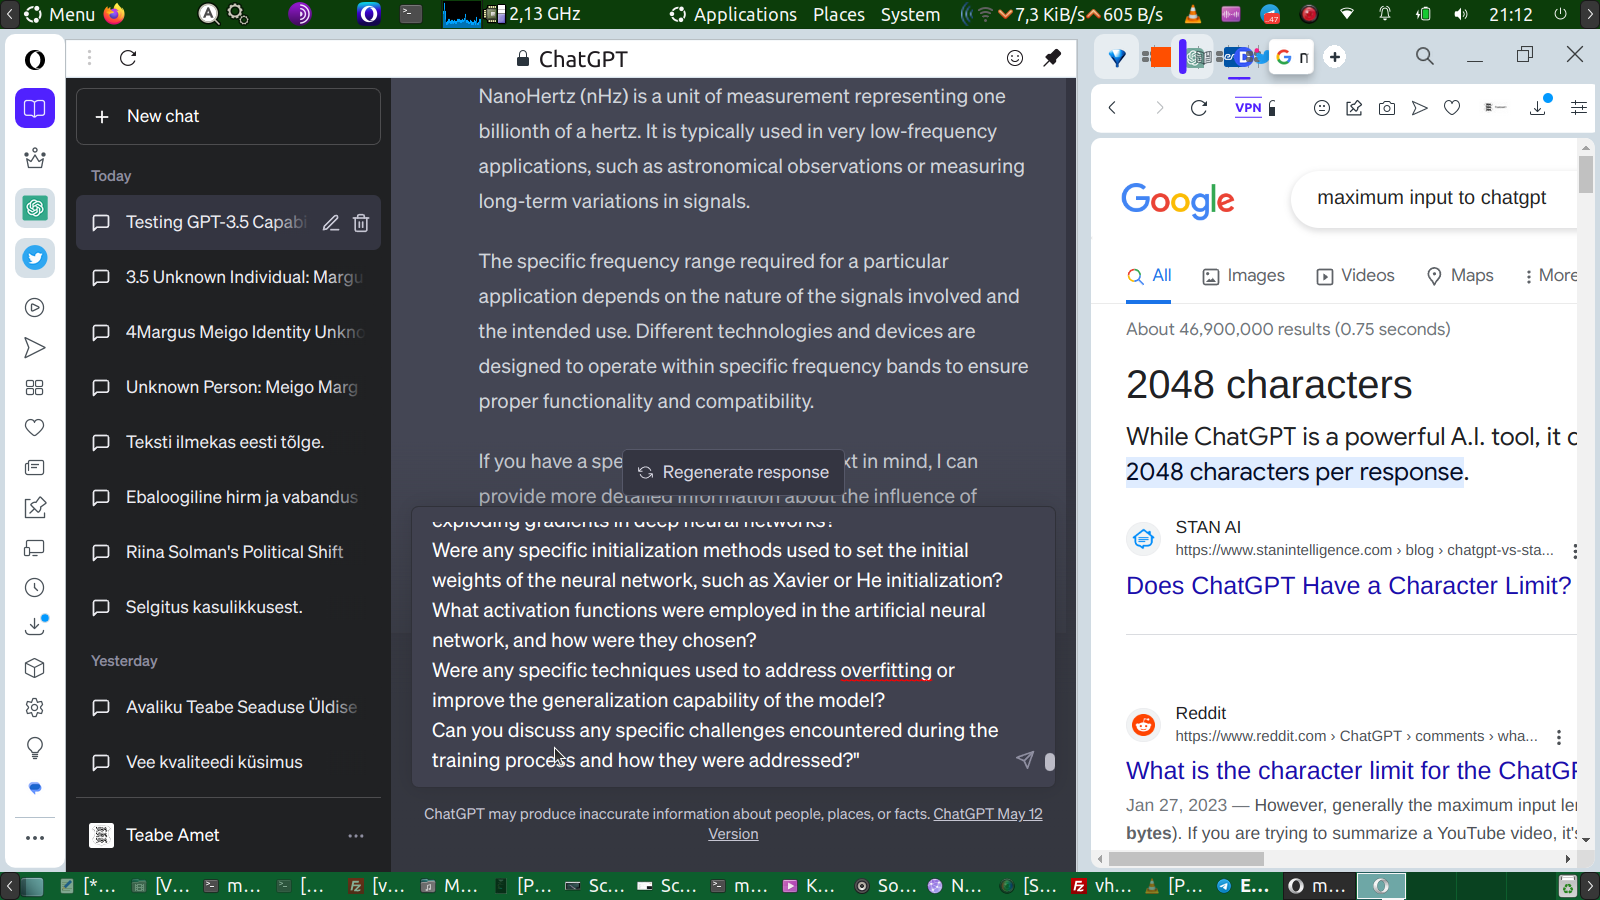The height and width of the screenshot is (900, 1600).
Task: Open the Places menu in top panel
Action: pyautogui.click(x=839, y=14)
